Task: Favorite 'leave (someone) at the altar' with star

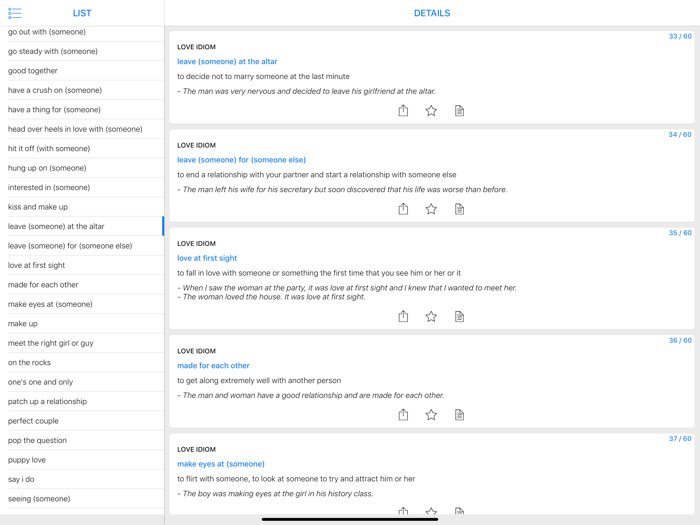Action: pyautogui.click(x=431, y=111)
